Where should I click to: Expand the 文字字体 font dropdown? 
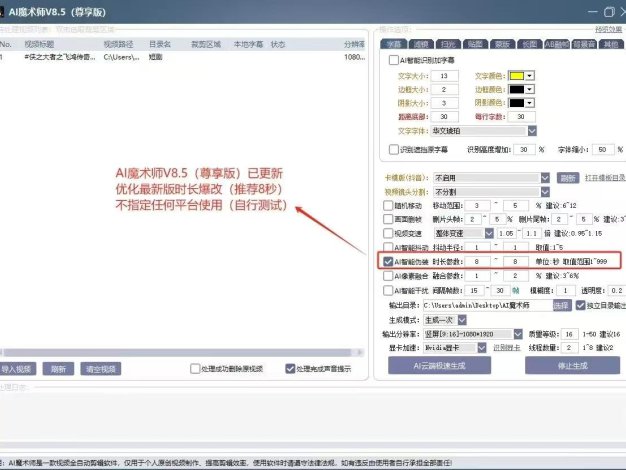(x=532, y=131)
